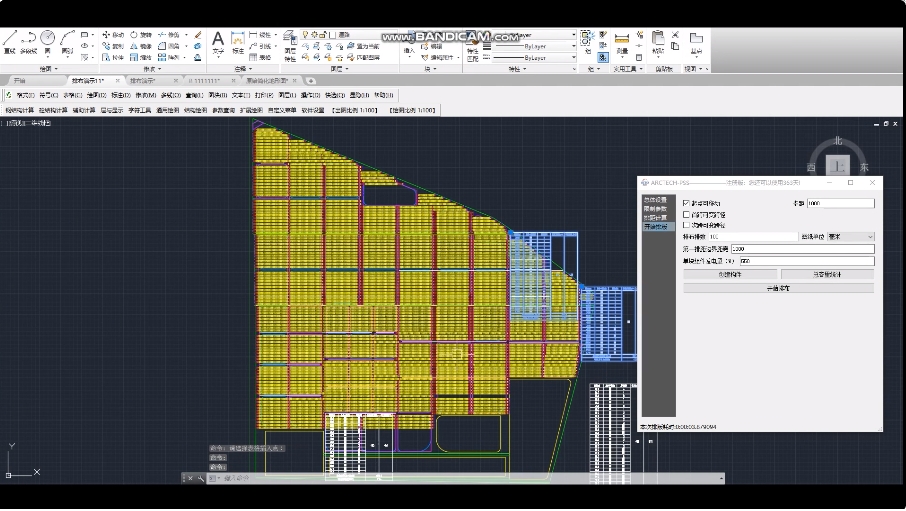Click the large Text (文字) tool

[x=218, y=41]
